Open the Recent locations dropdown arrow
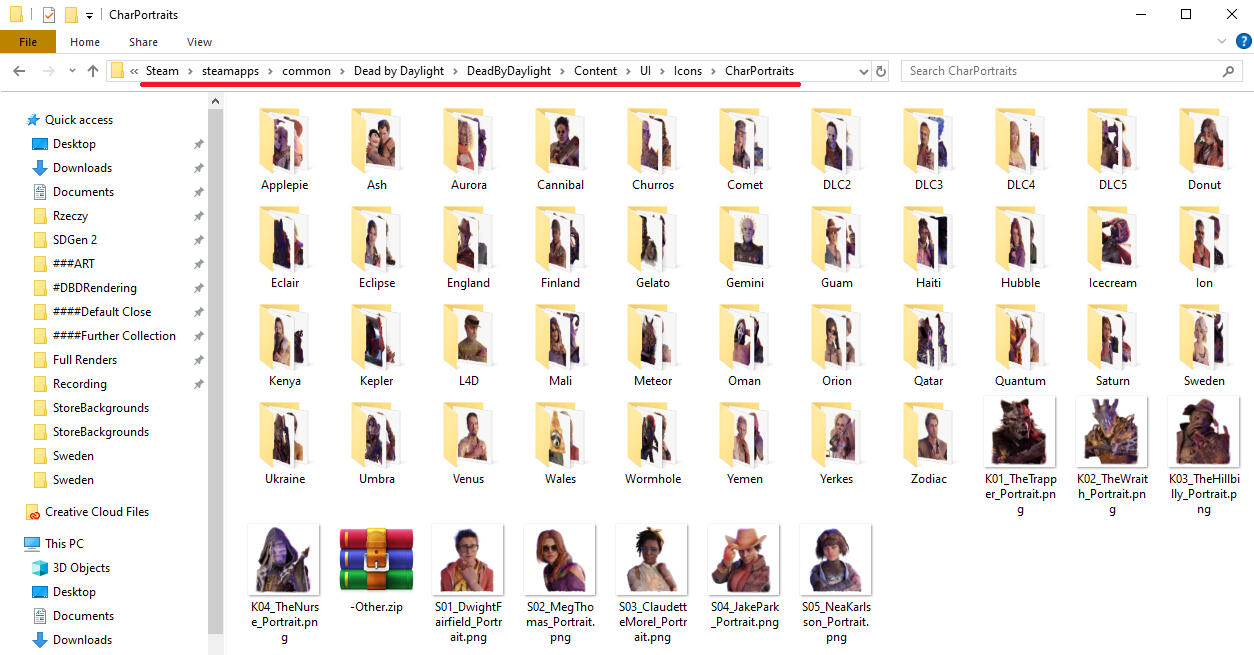 [x=72, y=71]
